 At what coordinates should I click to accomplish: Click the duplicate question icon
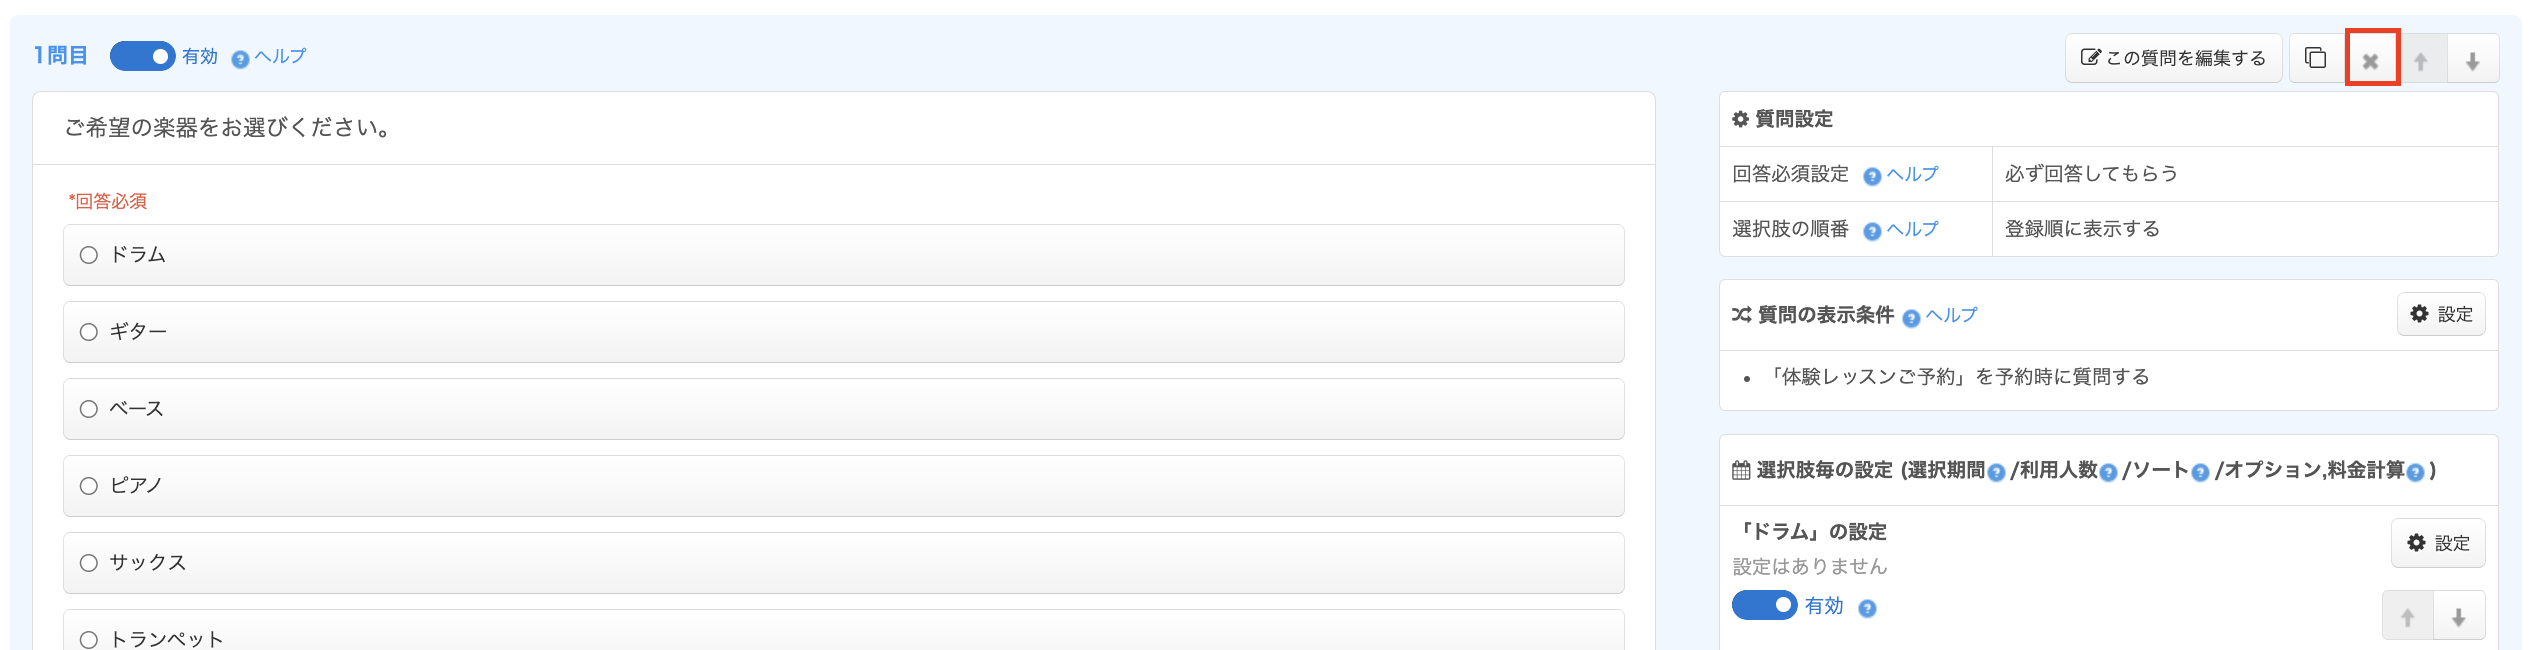coord(2316,58)
